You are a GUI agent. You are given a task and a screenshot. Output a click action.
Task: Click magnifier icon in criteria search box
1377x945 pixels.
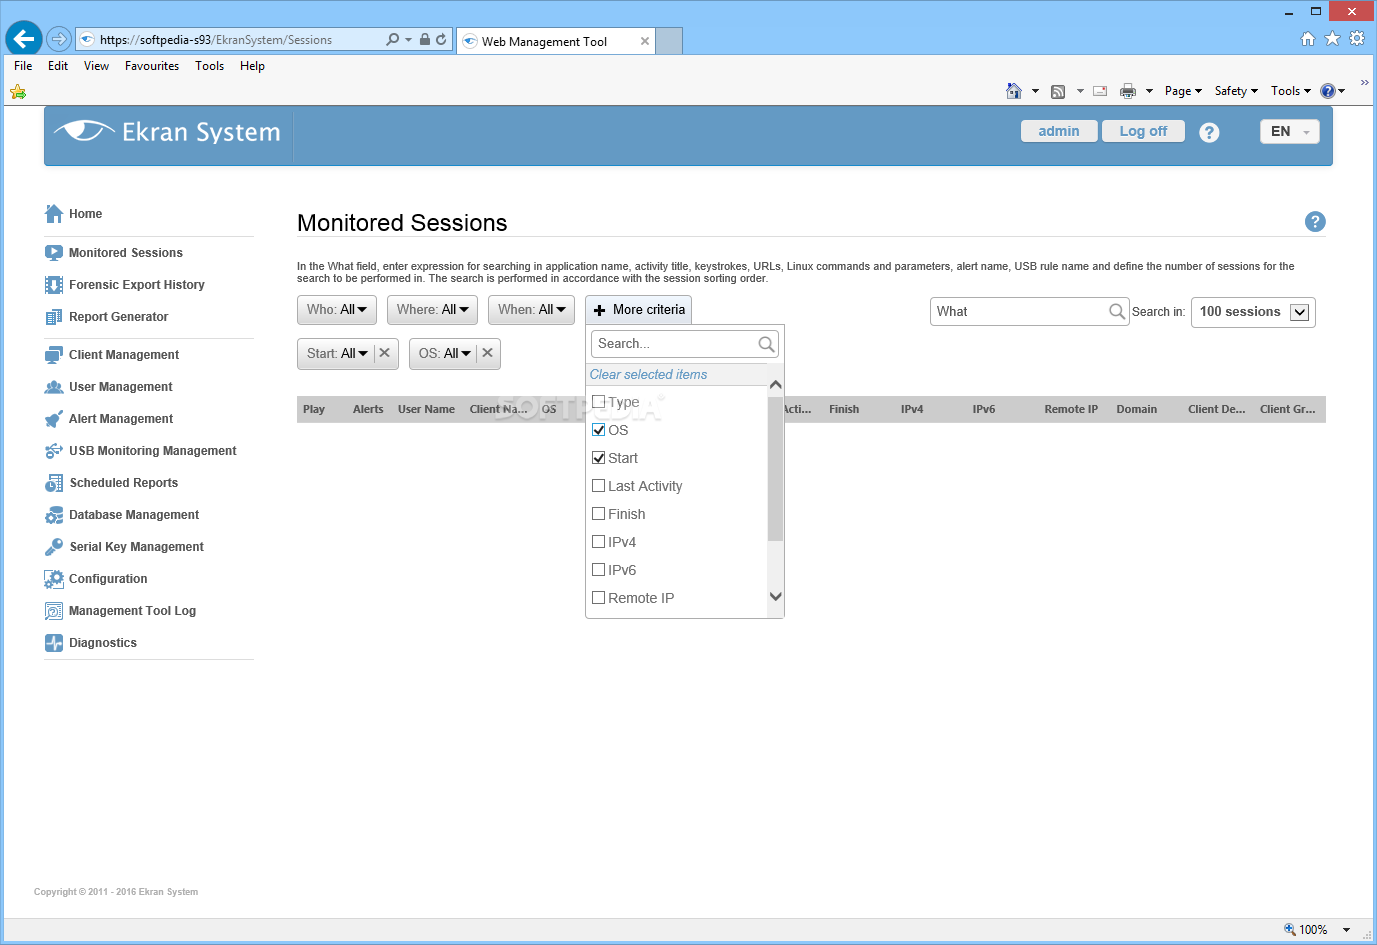(767, 344)
